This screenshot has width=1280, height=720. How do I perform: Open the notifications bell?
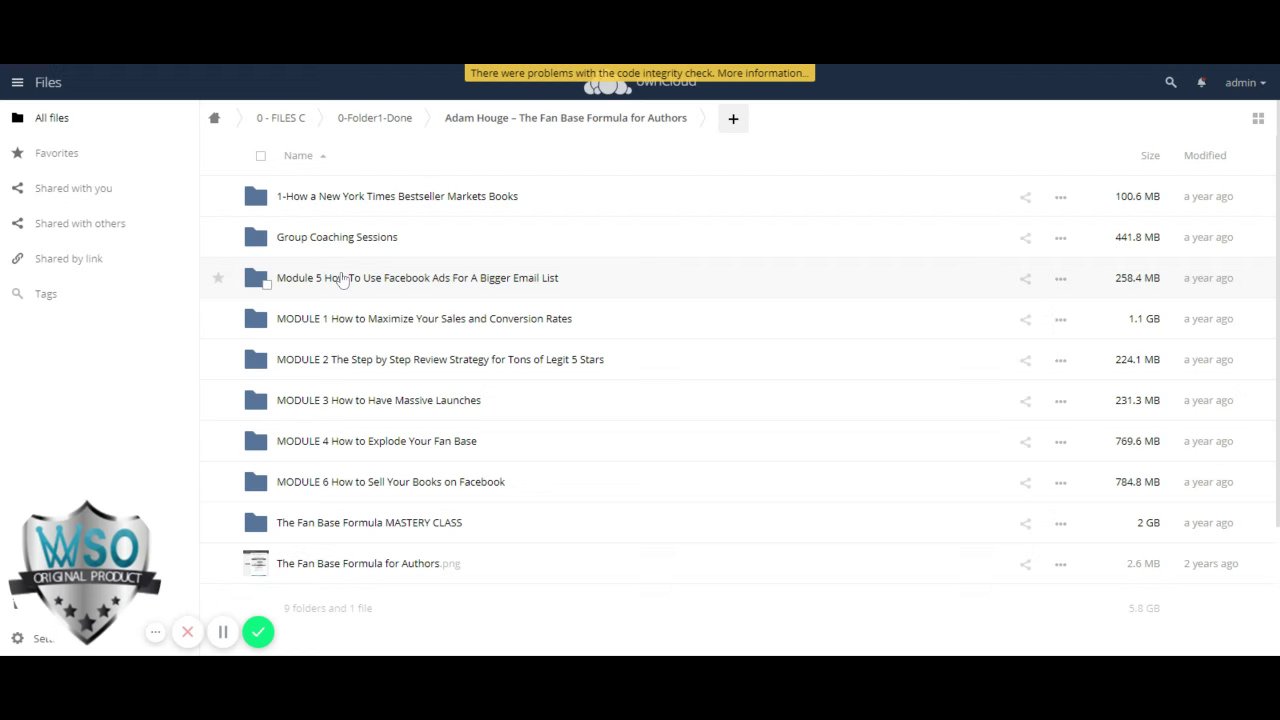click(1201, 83)
